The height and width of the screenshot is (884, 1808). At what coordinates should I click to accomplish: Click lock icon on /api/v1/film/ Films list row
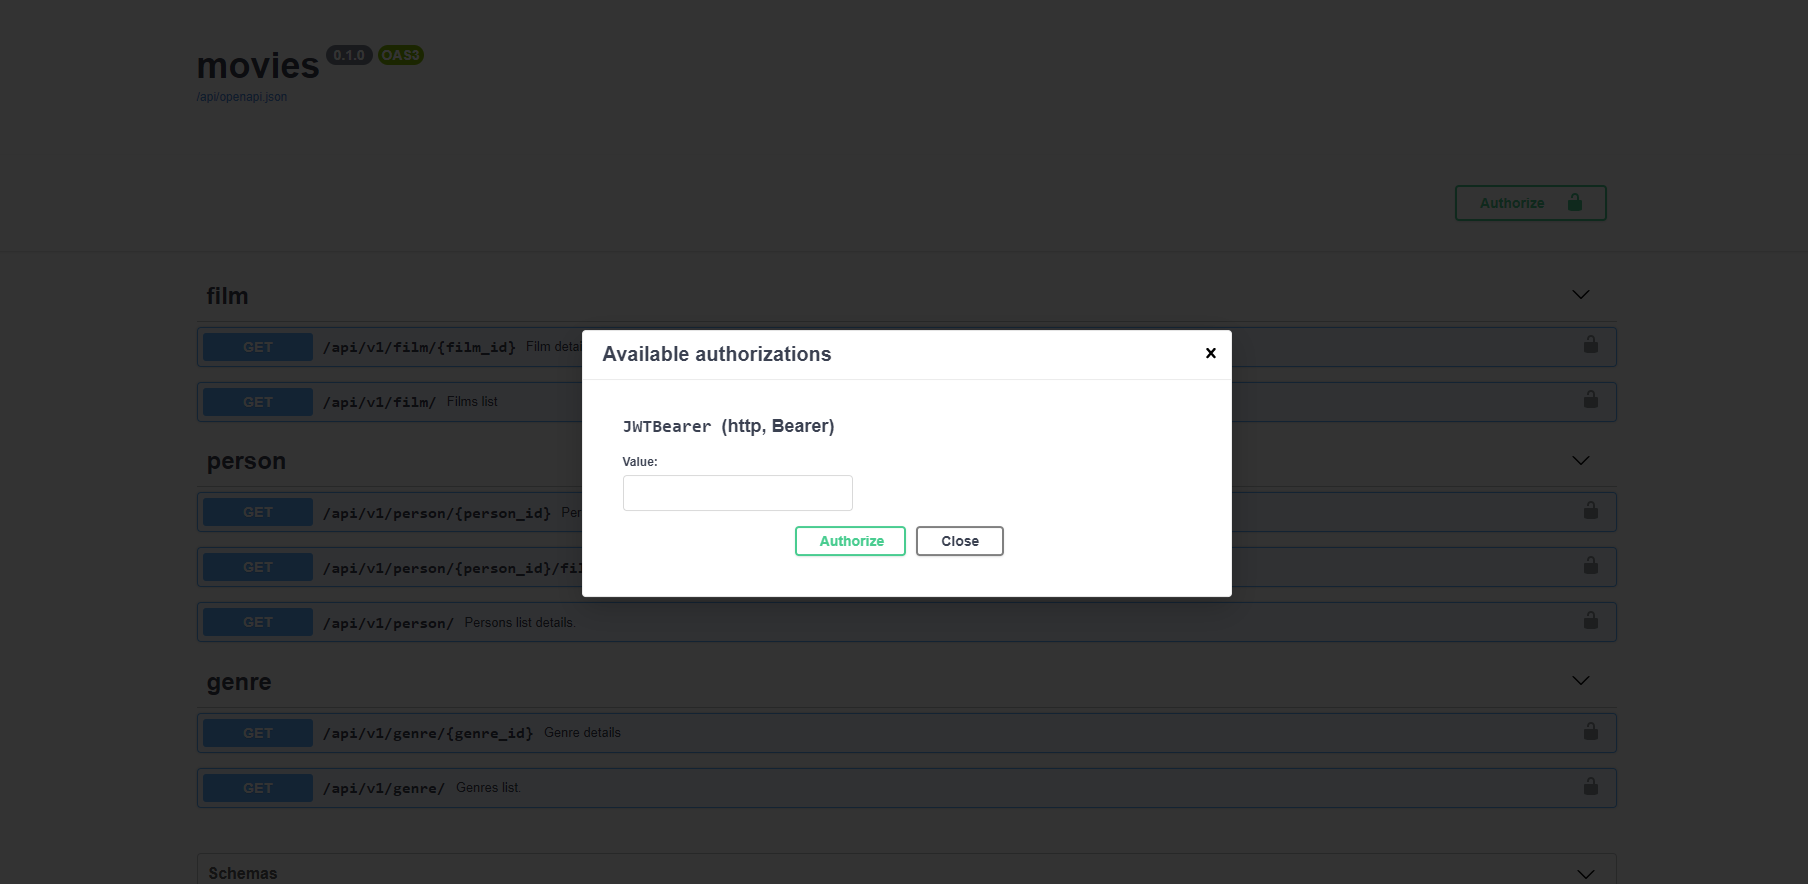pos(1590,400)
